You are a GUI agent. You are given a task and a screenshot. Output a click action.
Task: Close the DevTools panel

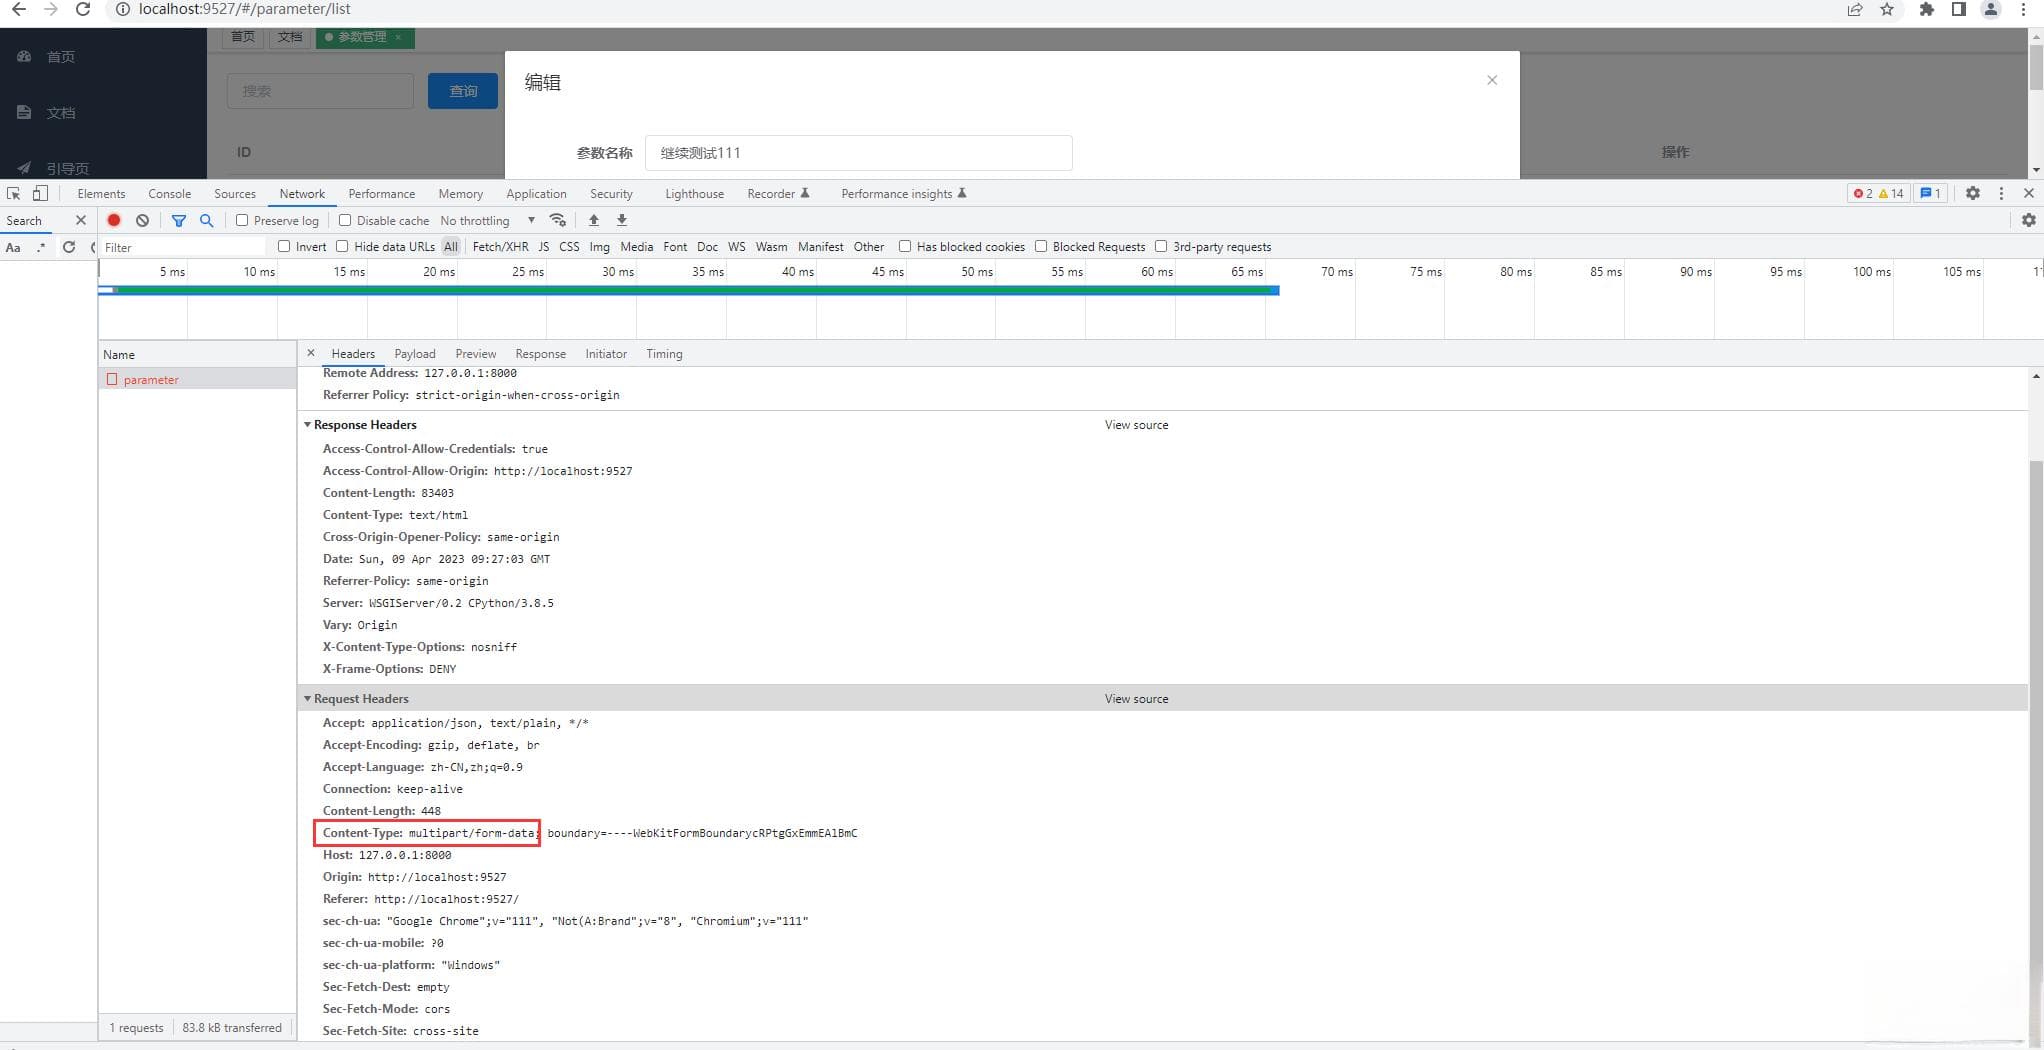(2029, 194)
